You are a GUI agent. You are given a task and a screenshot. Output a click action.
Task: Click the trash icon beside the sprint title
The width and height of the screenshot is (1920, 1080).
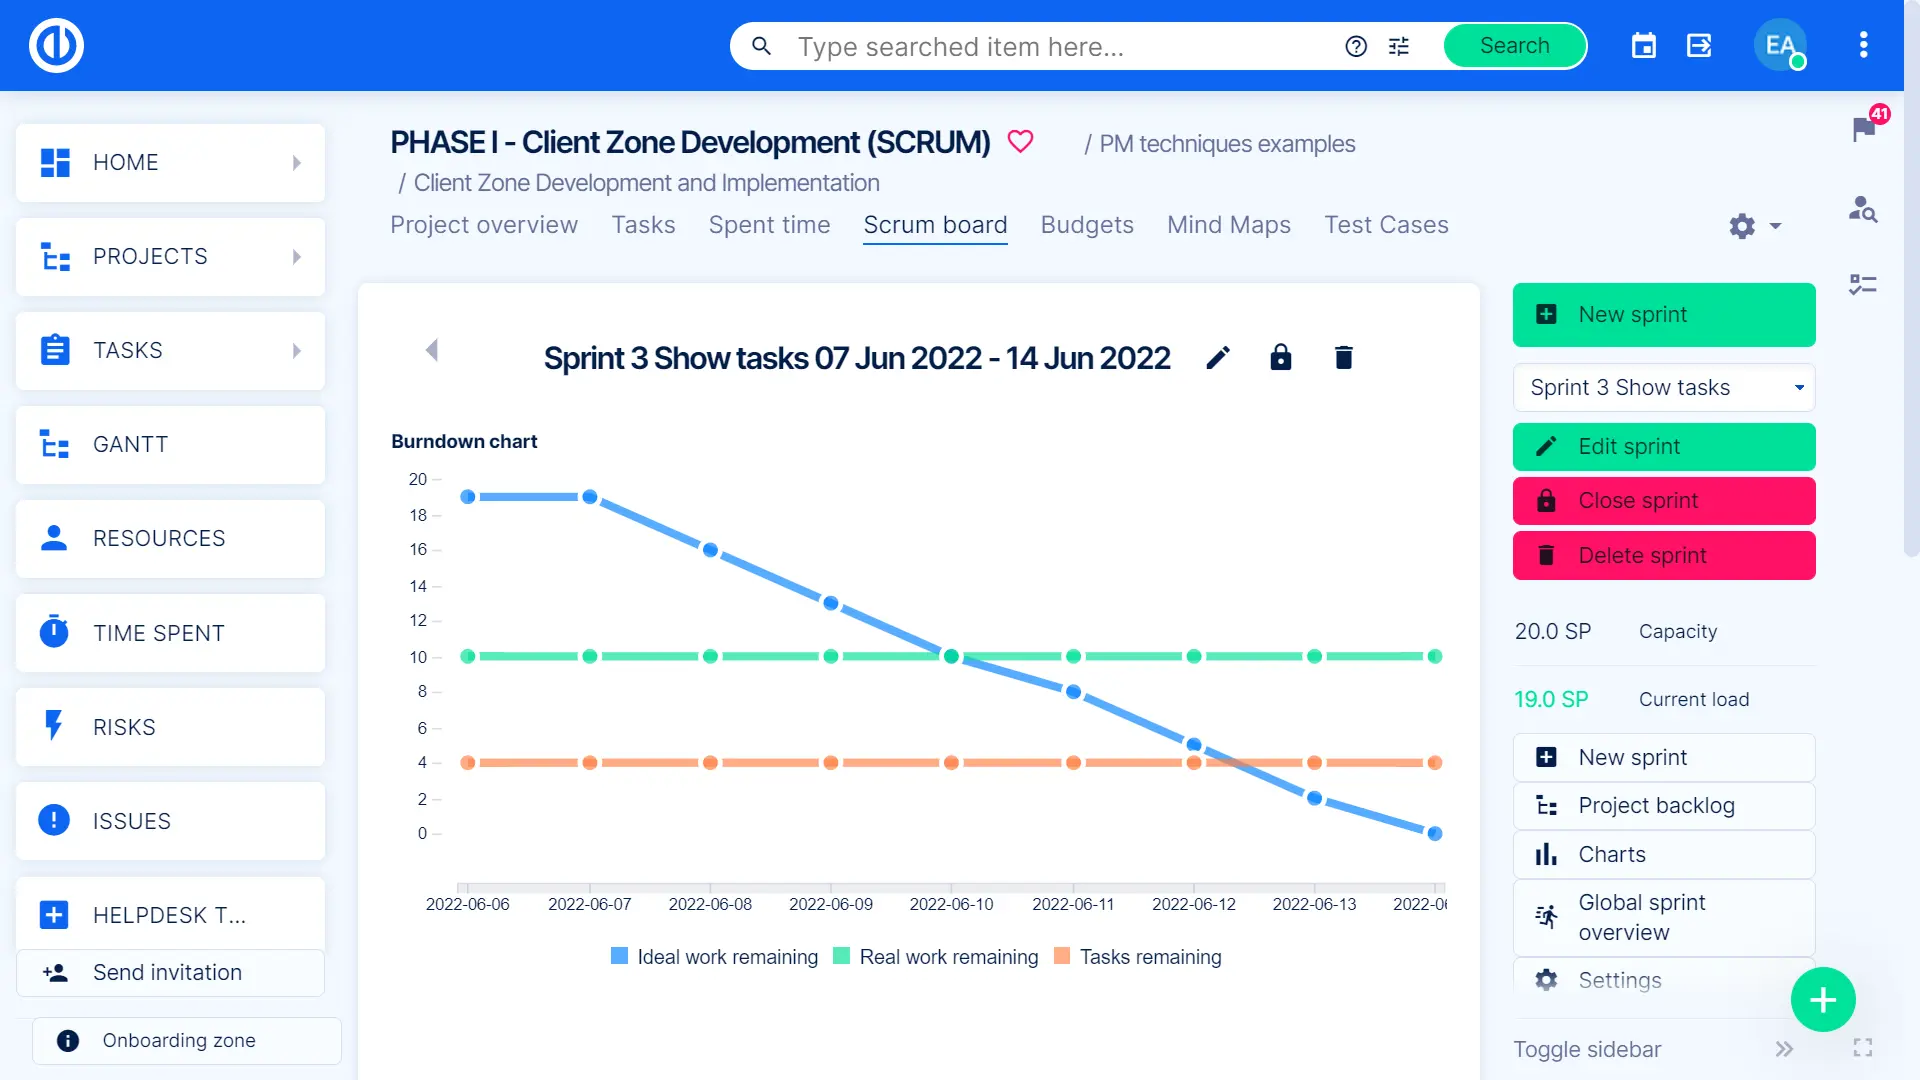click(x=1343, y=358)
